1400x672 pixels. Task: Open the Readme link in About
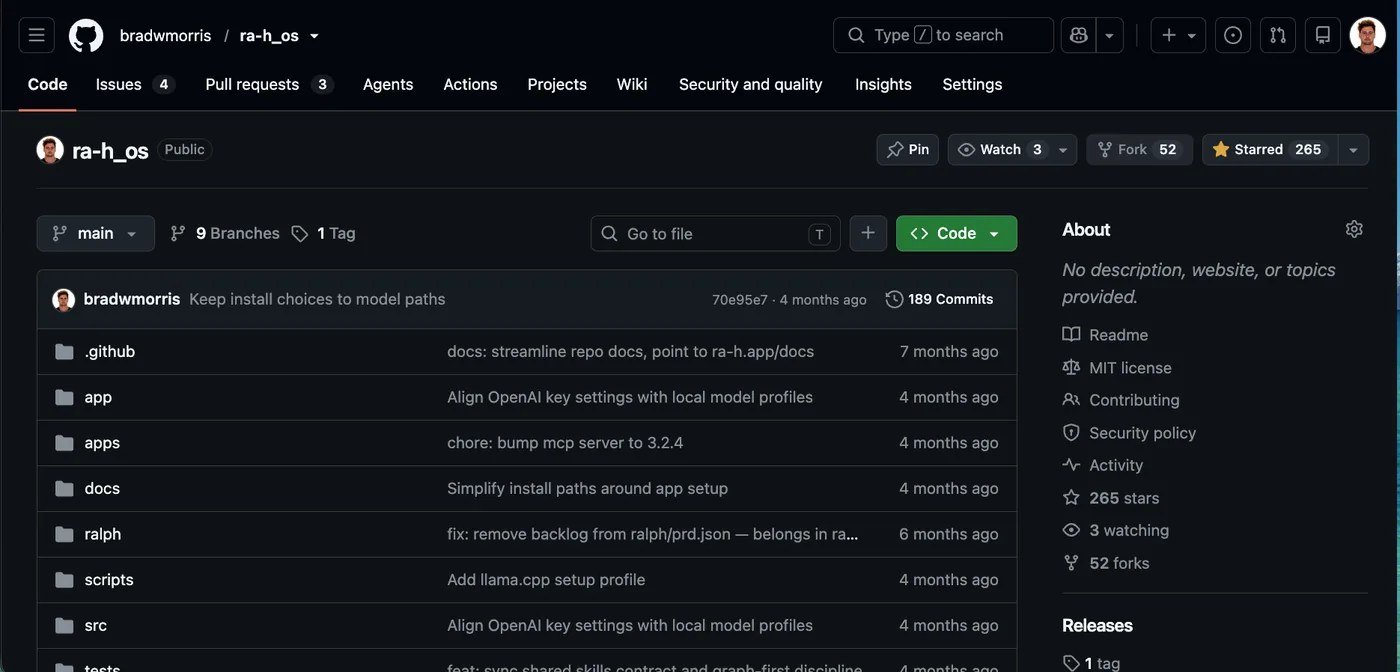coord(1118,335)
